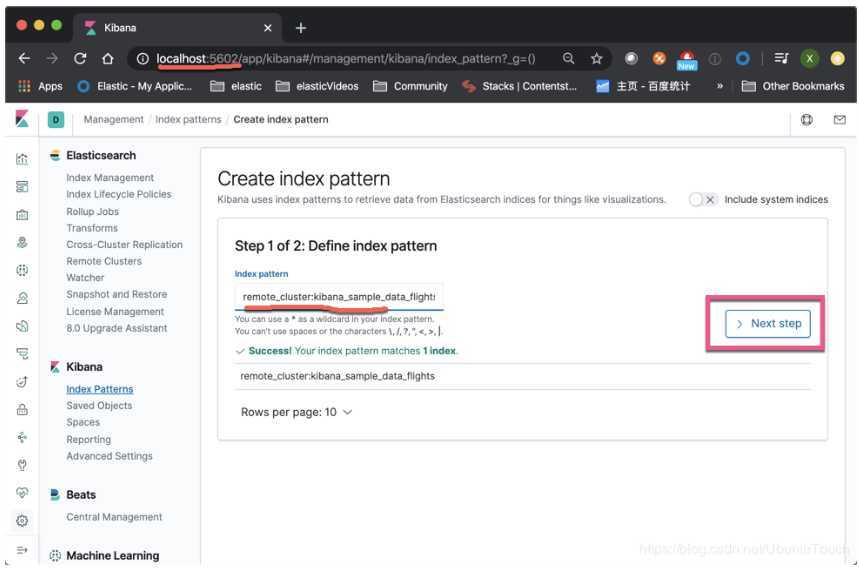
Task: Open the Other Bookmarks folder
Action: 793,86
